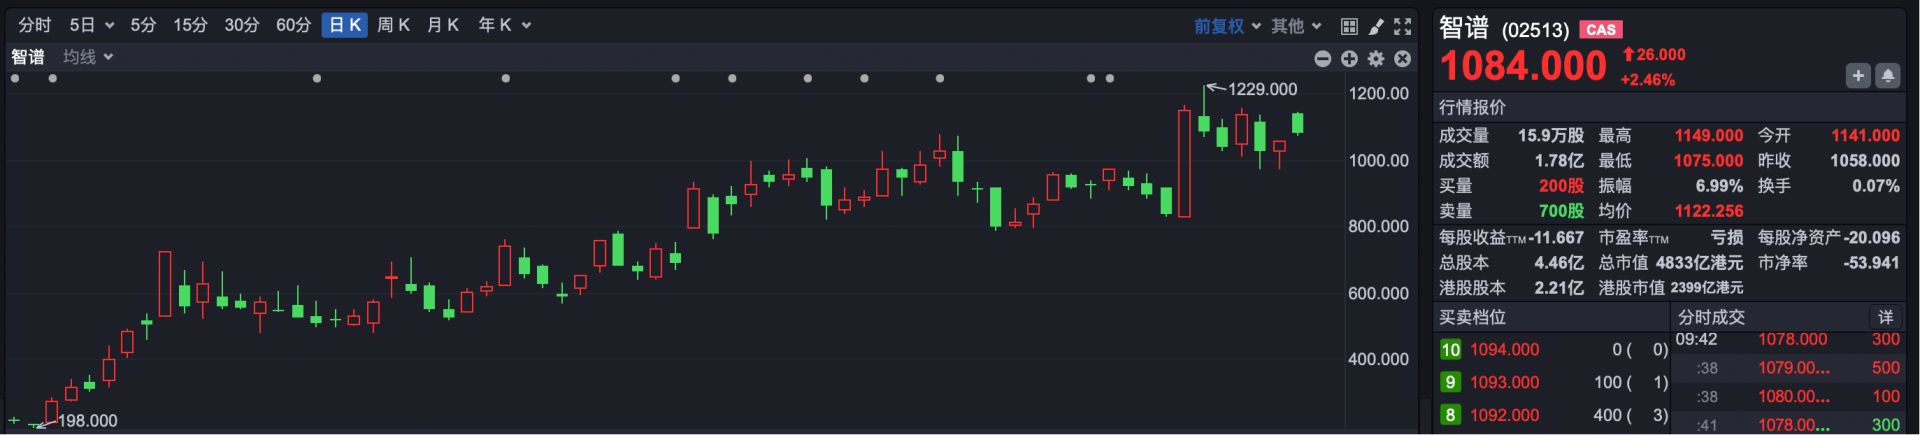1920x435 pixels.
Task: Open the multi-chart grid layout
Action: 1349,26
